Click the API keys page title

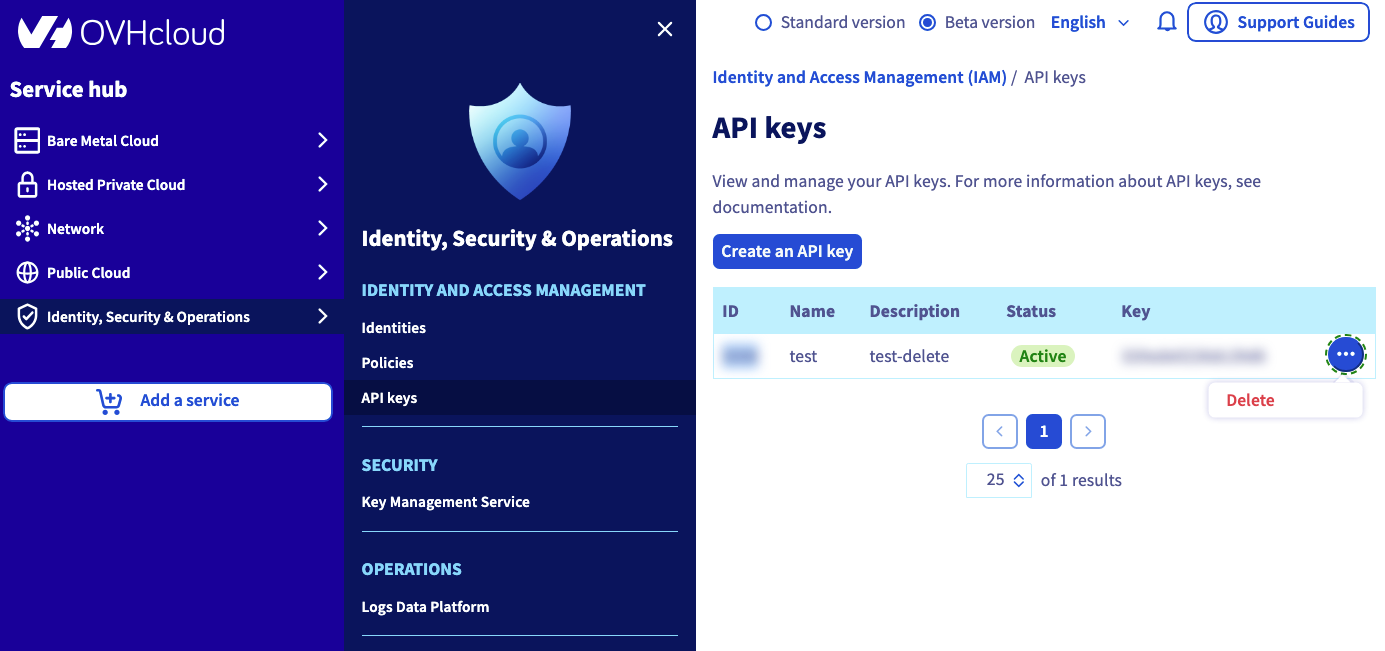click(770, 128)
